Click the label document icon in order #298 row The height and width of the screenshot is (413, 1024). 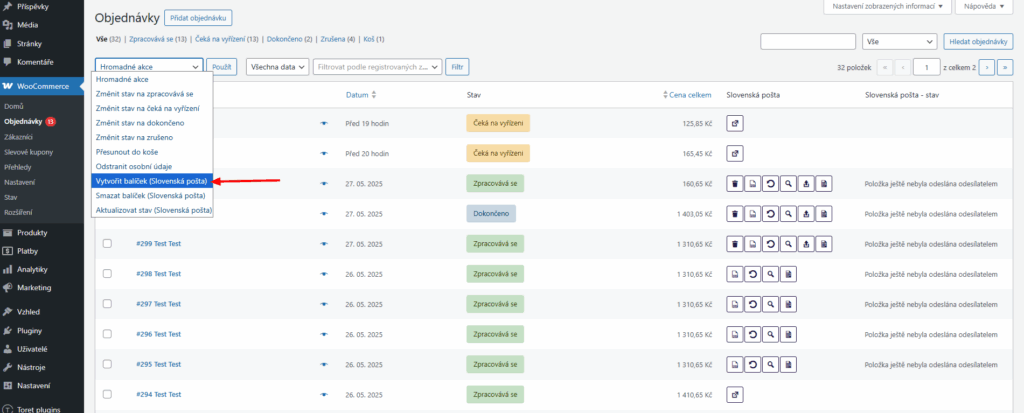pyautogui.click(x=735, y=274)
